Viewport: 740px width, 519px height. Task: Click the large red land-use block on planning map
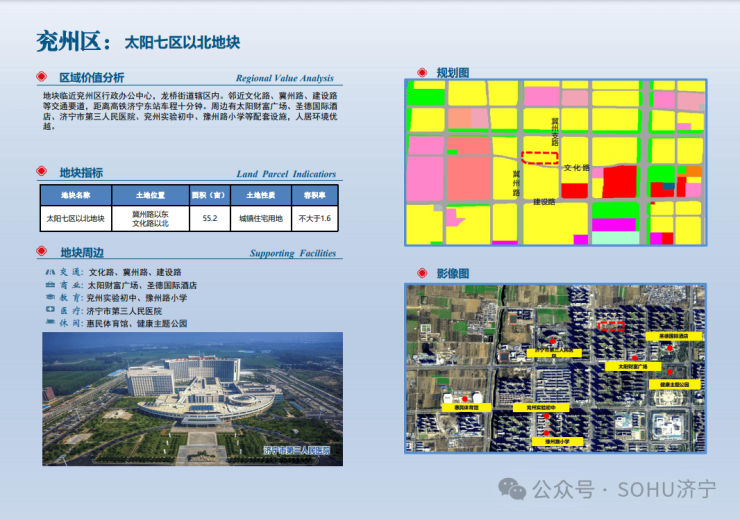click(619, 182)
